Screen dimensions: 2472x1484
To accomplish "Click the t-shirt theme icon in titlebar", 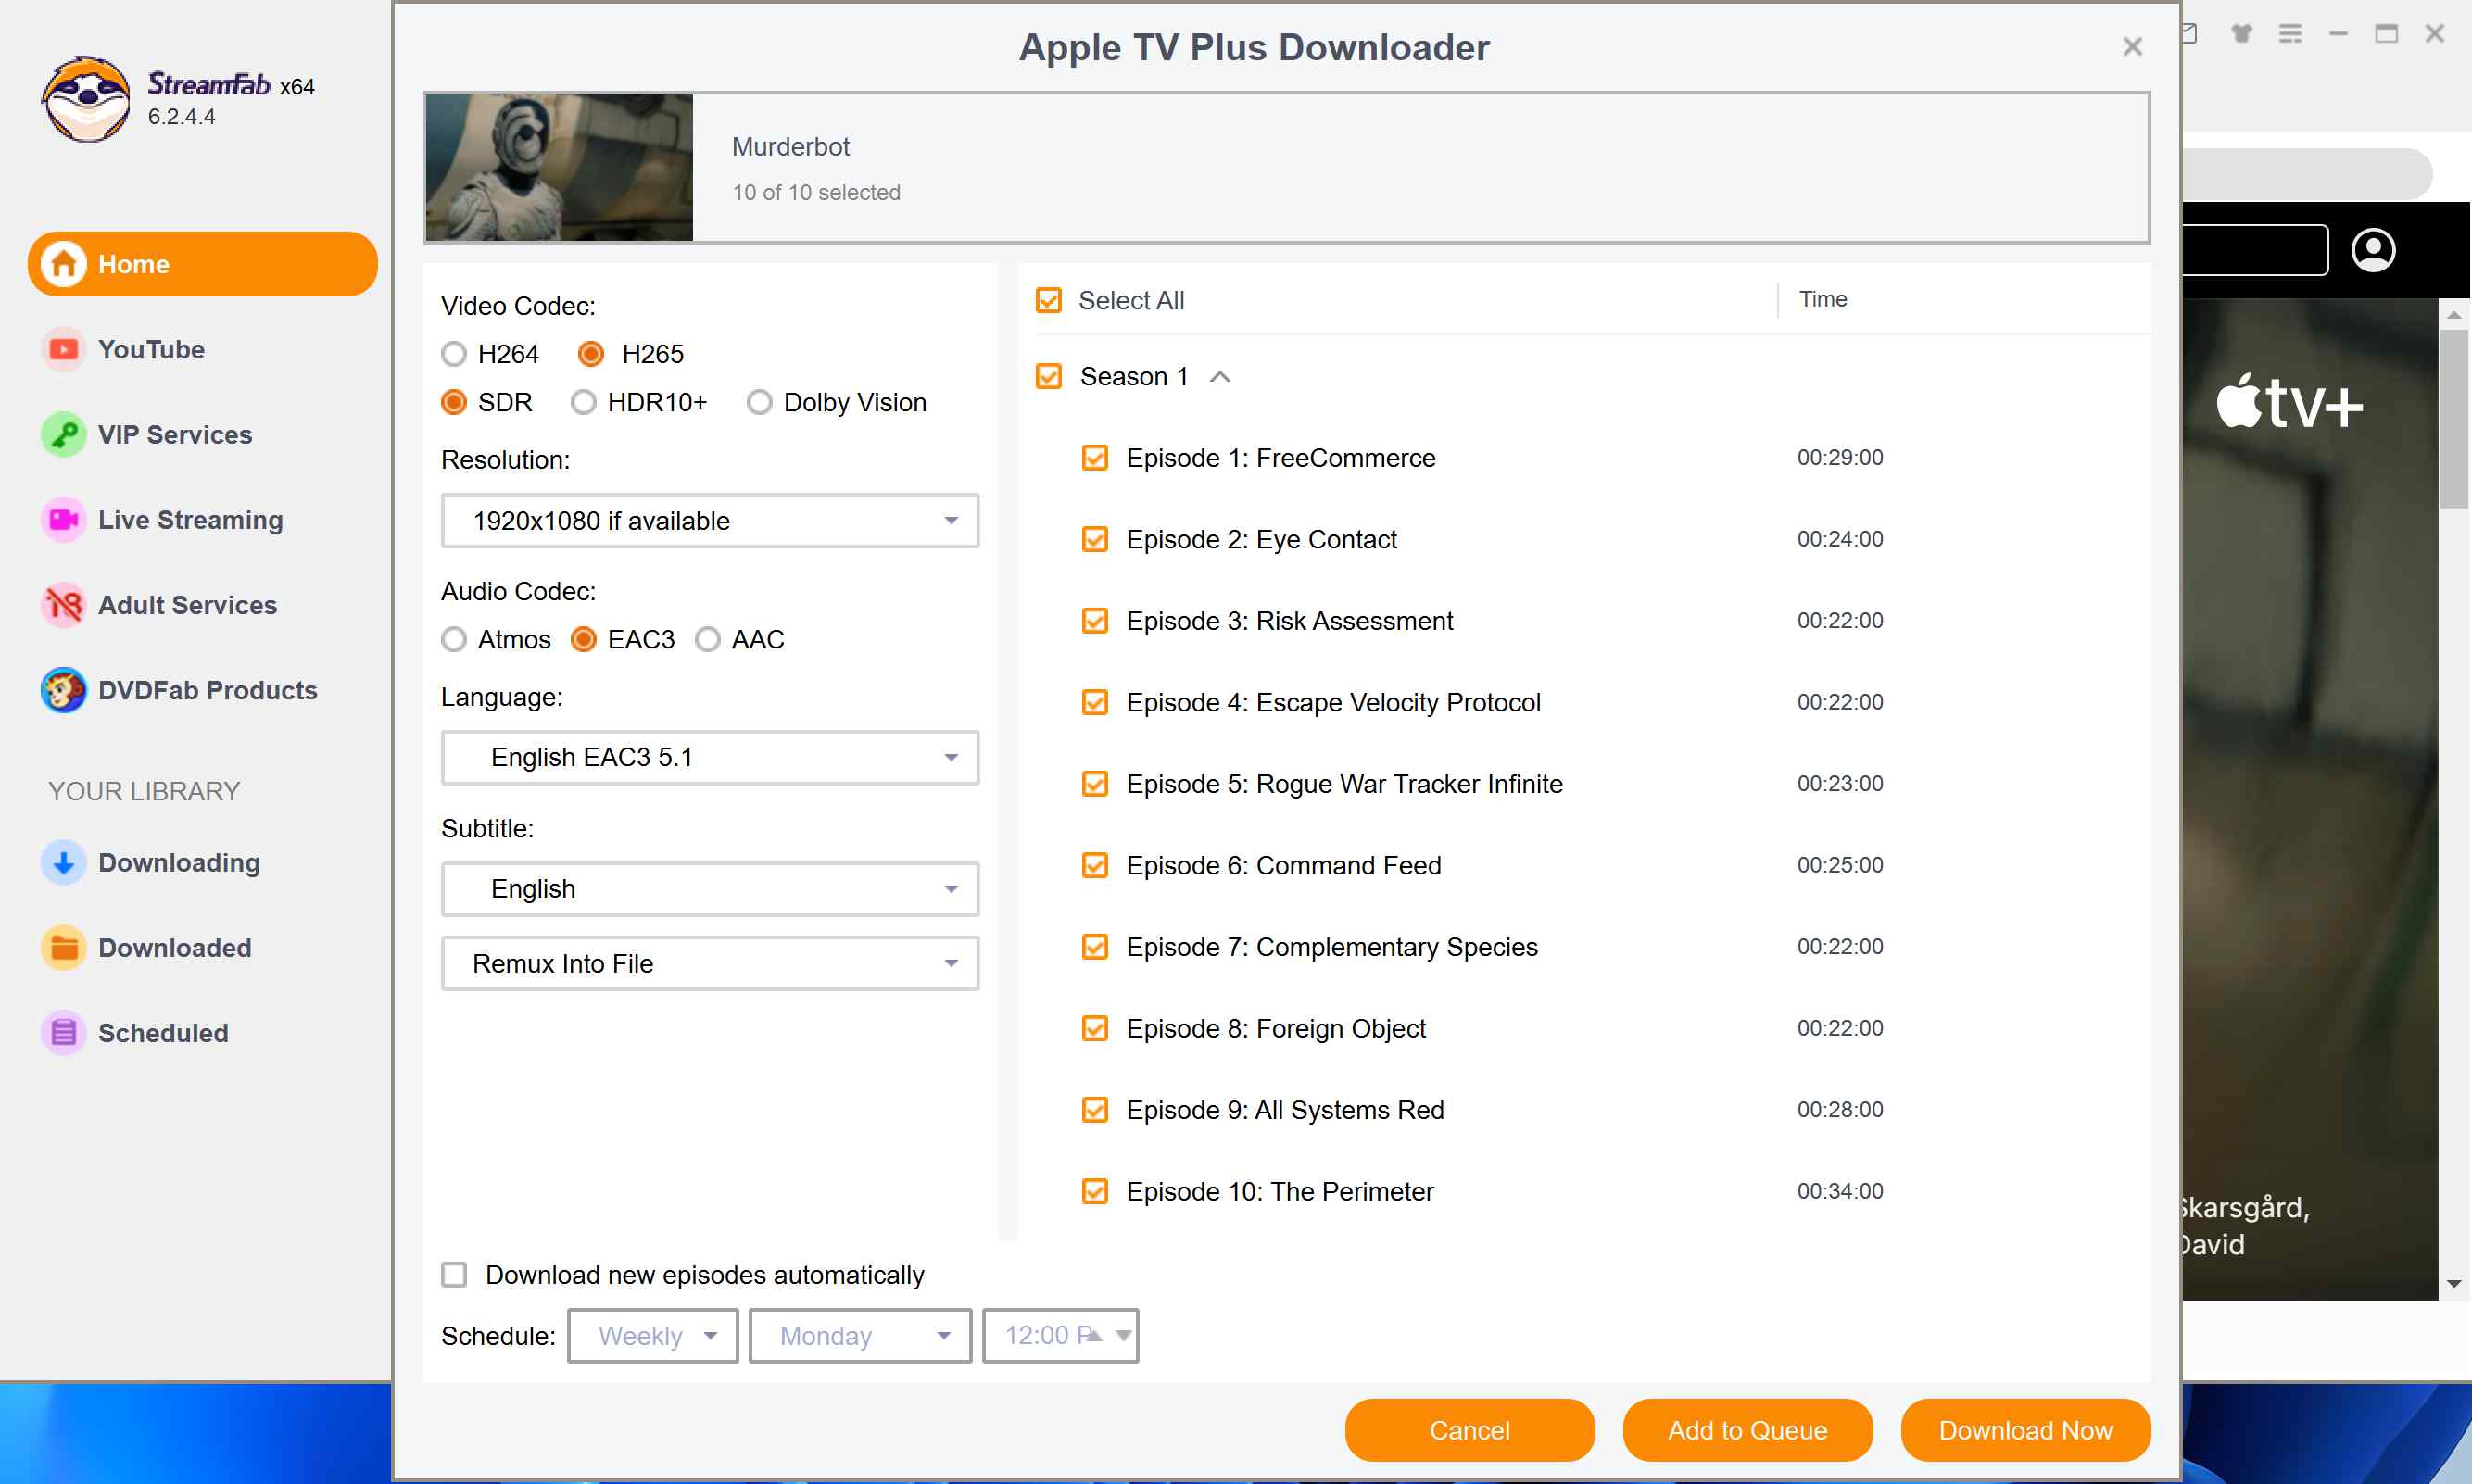I will tap(2241, 33).
